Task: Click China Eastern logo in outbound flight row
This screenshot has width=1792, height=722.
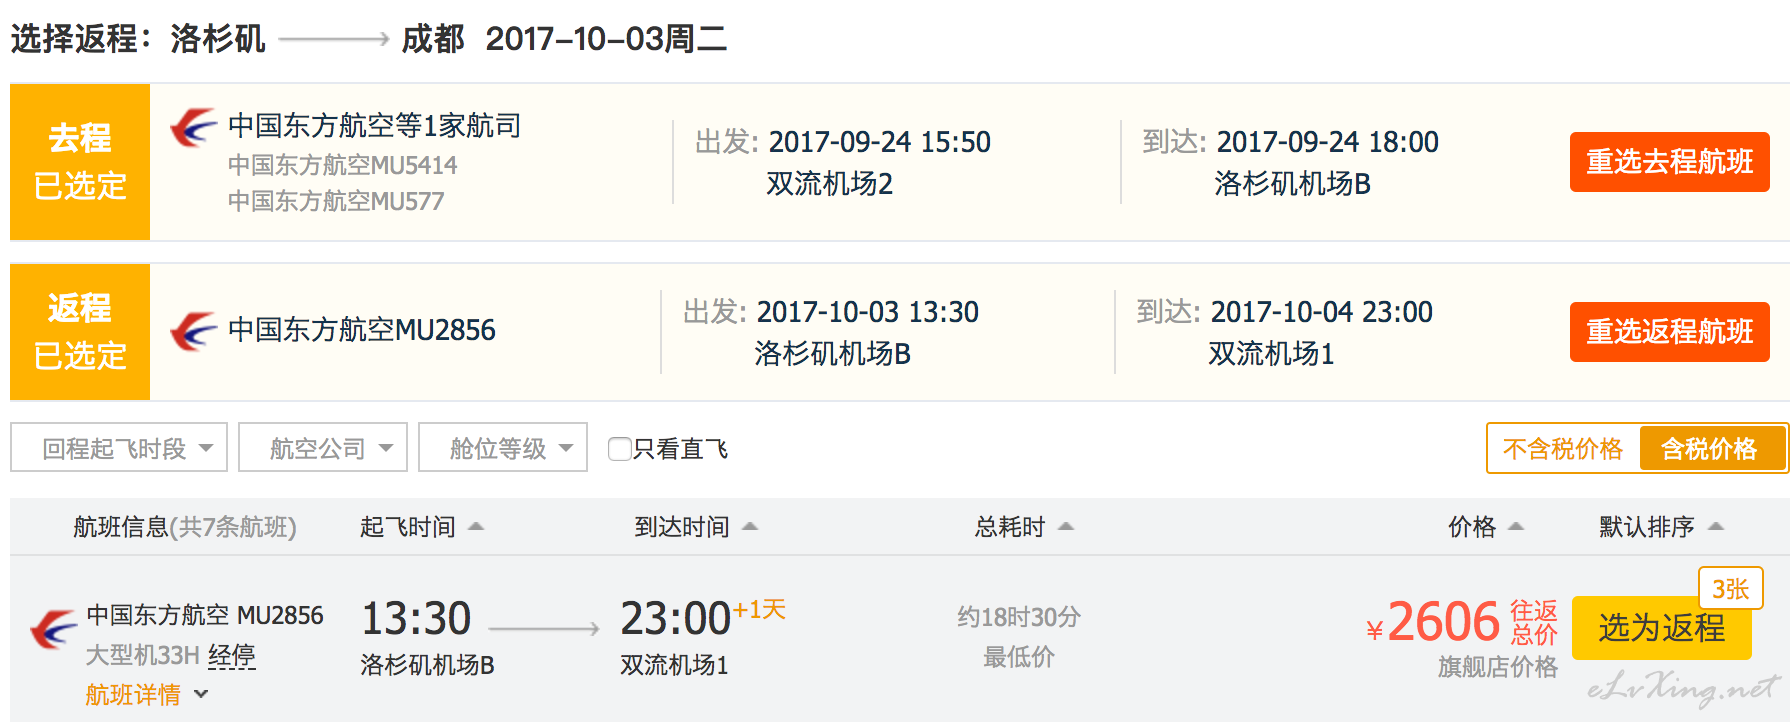Action: 193,128
